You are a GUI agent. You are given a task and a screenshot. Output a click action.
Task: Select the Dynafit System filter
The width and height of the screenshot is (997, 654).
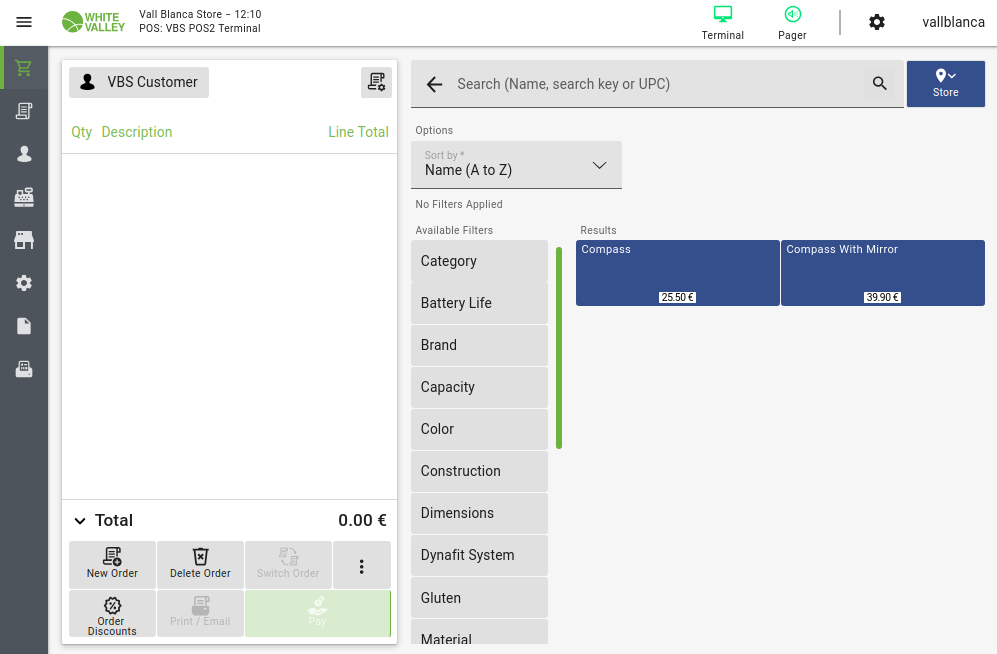(479, 554)
